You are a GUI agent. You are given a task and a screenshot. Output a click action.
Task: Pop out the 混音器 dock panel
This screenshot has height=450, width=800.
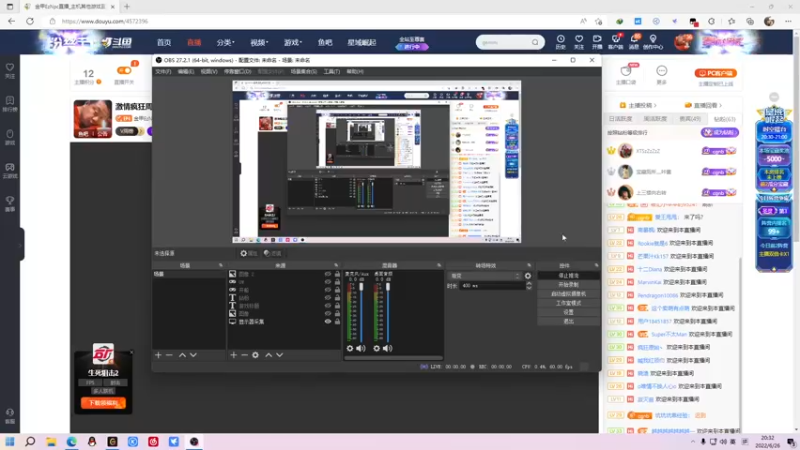click(x=439, y=266)
